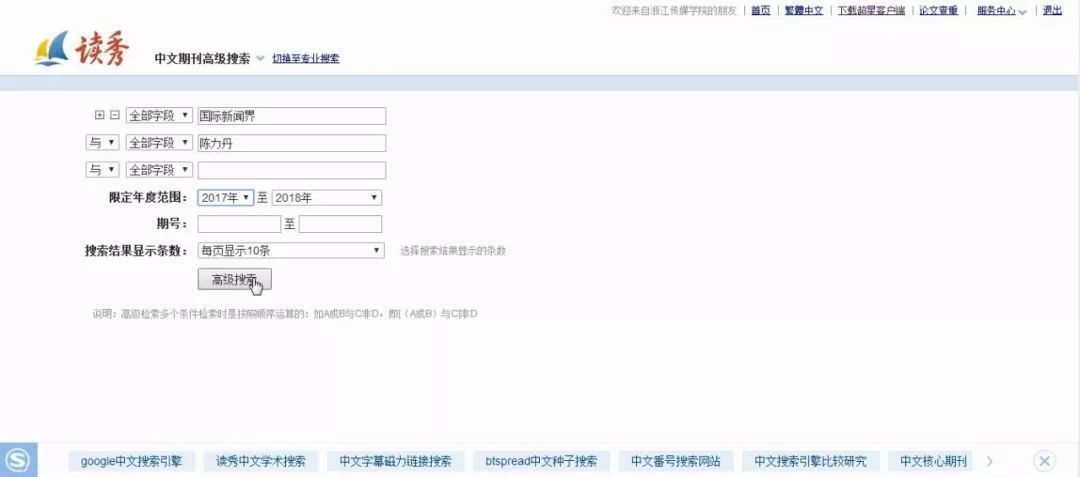
Task: Select btspread中文种子搜索 suggestion
Action: [541, 461]
